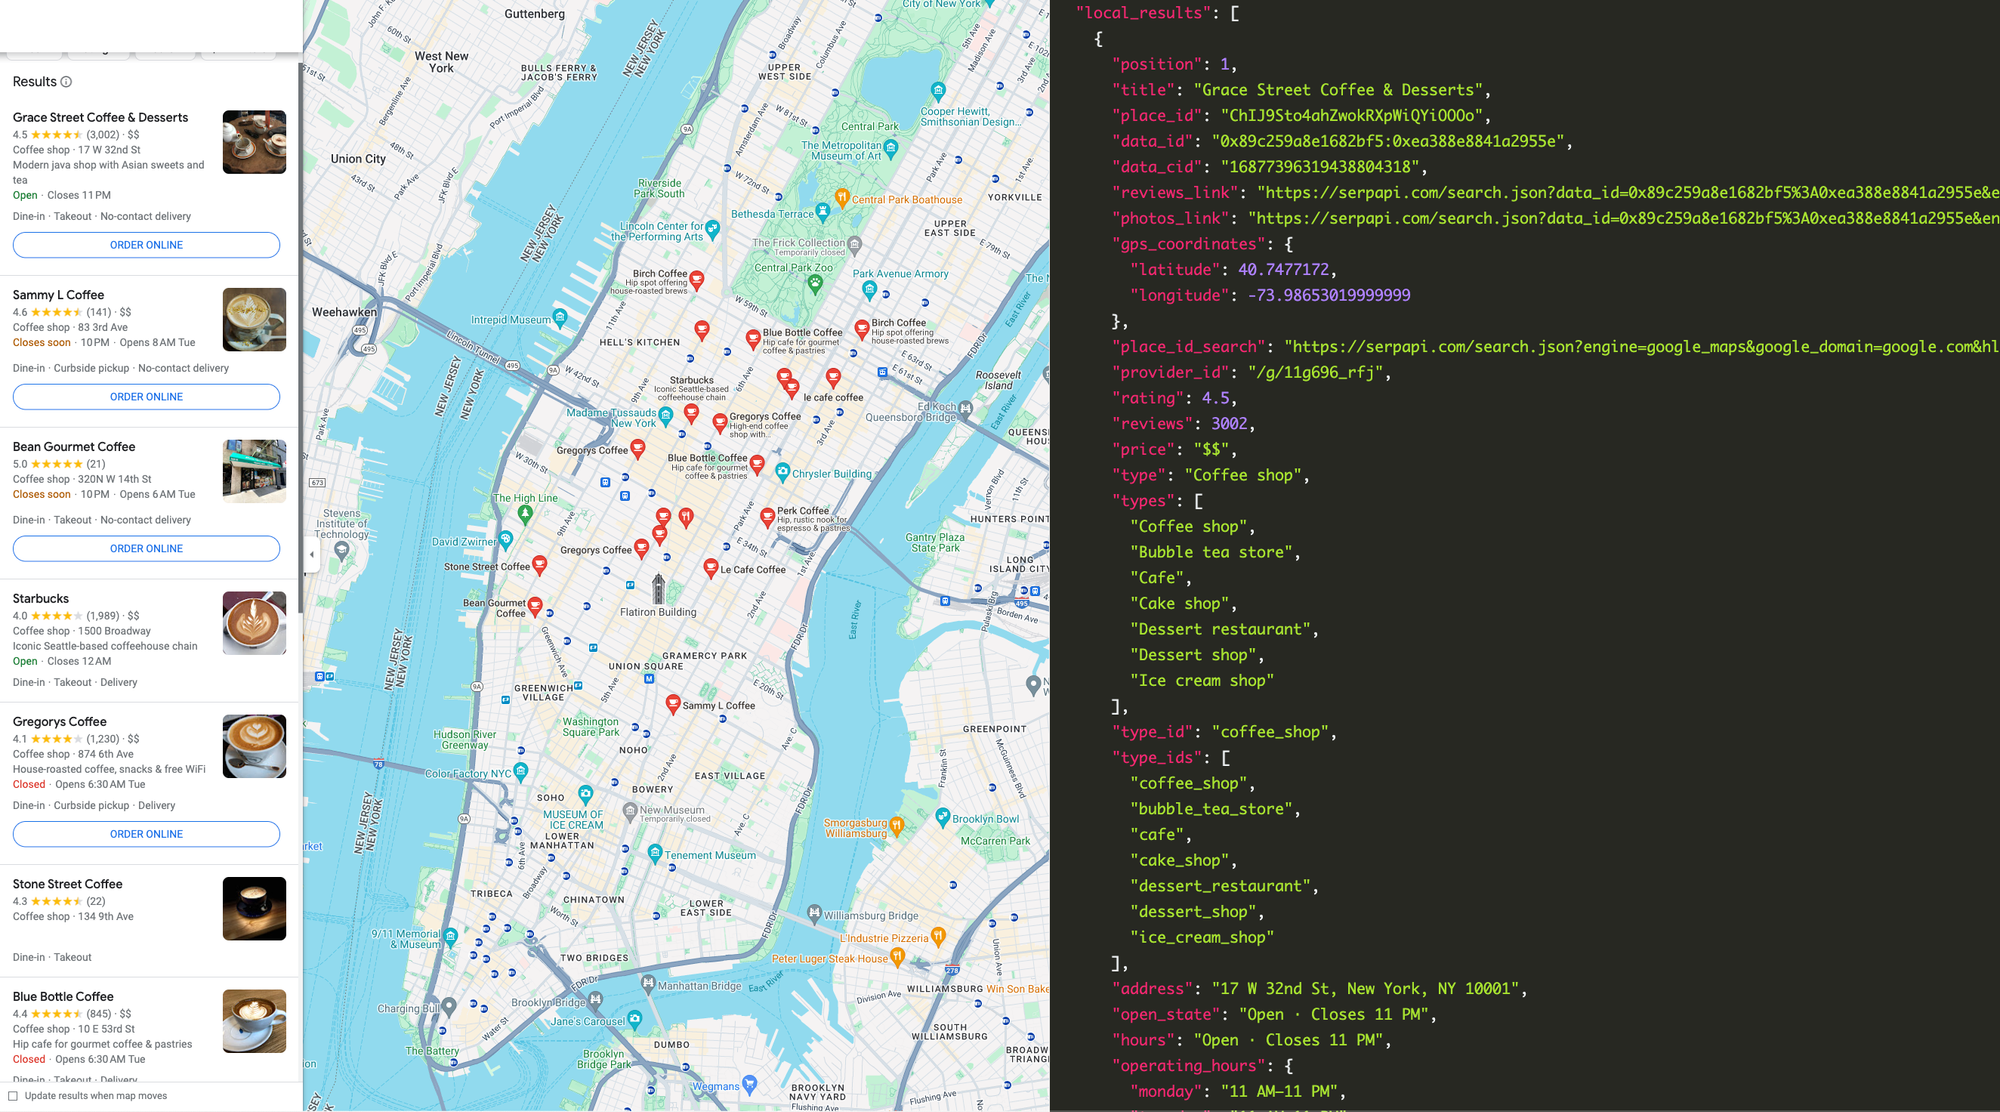Click Order Online under Bean Gourmet Coffee
2000x1112 pixels.
(146, 549)
